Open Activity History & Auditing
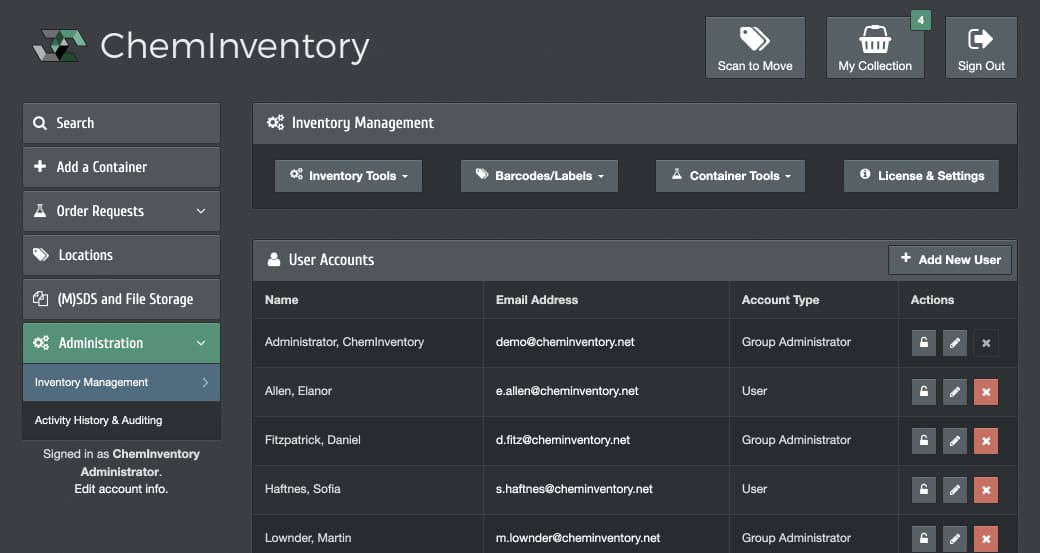 pos(121,420)
